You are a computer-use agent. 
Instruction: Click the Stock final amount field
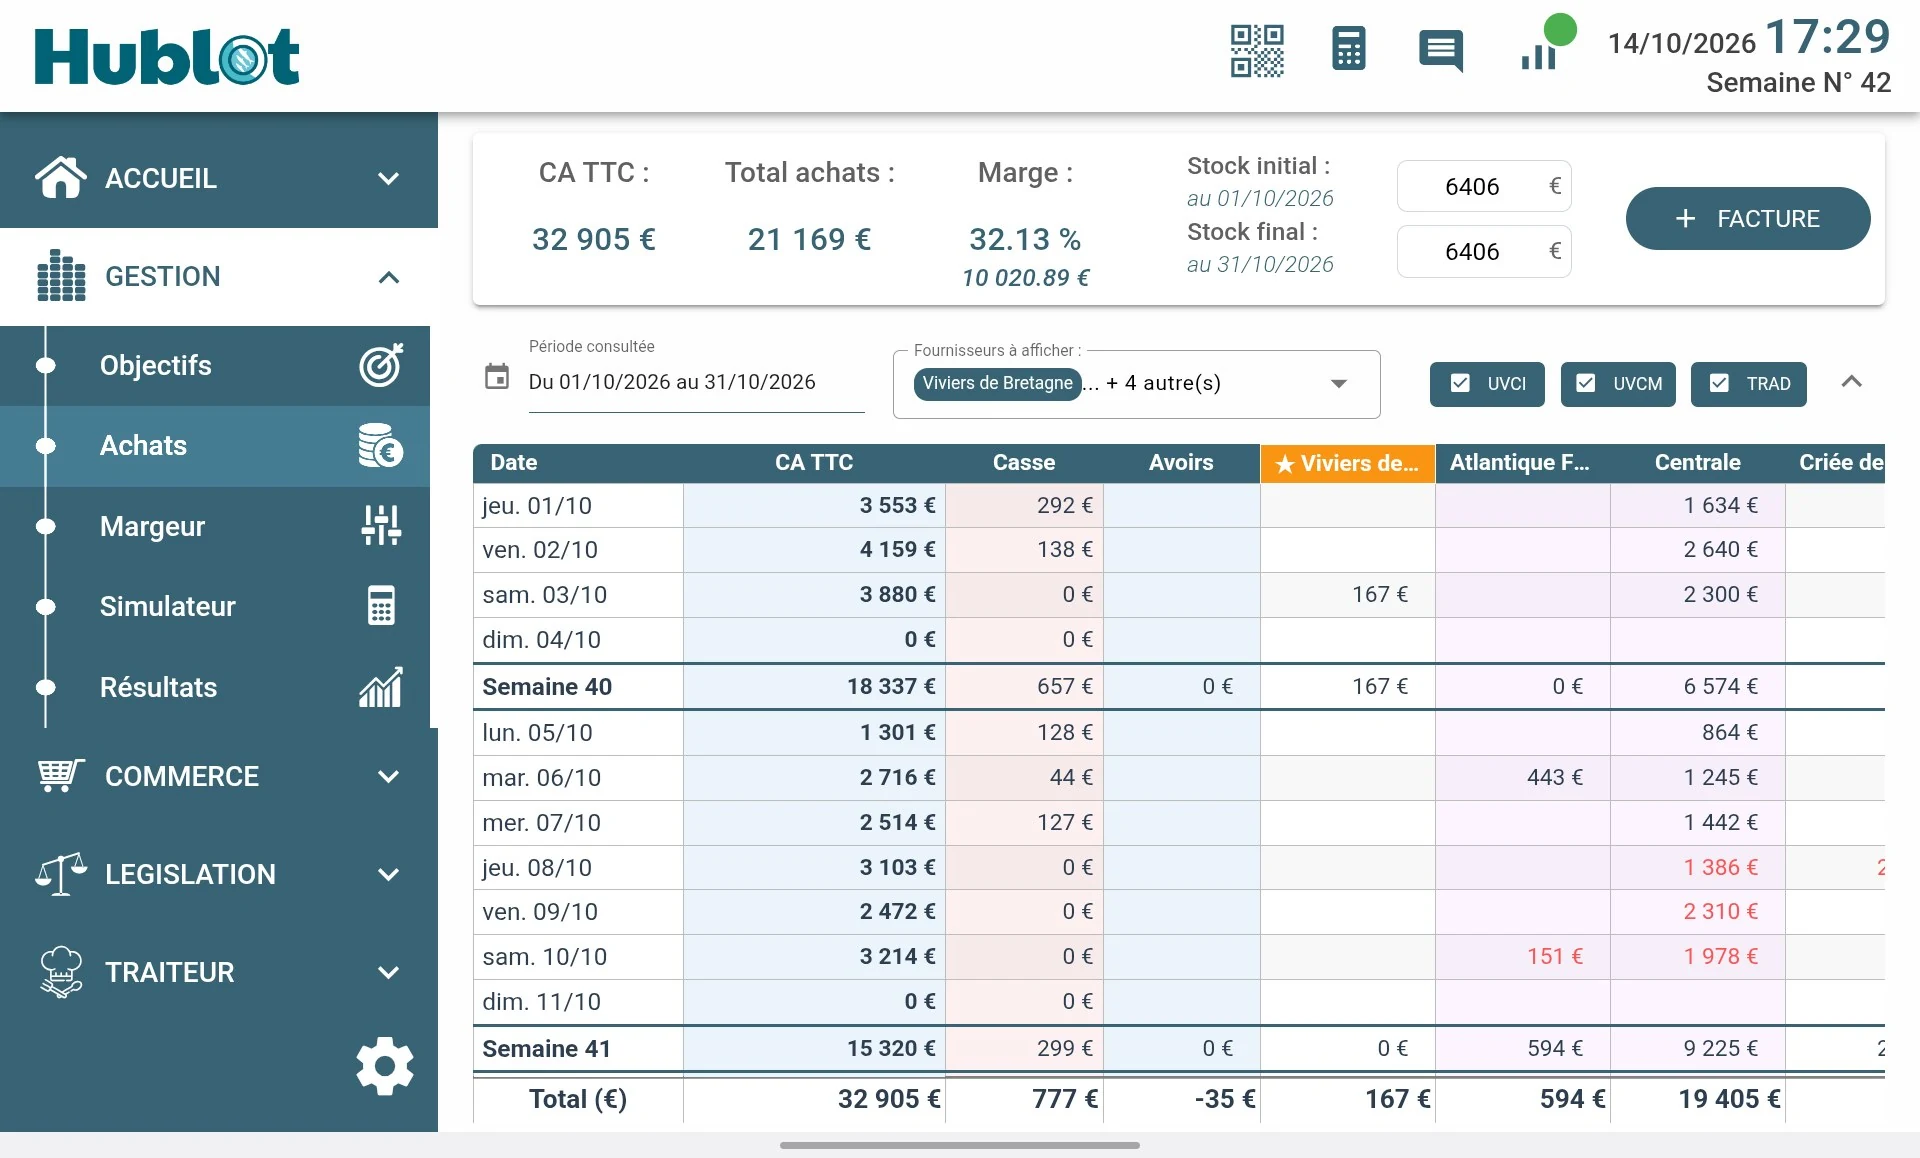(x=1484, y=251)
